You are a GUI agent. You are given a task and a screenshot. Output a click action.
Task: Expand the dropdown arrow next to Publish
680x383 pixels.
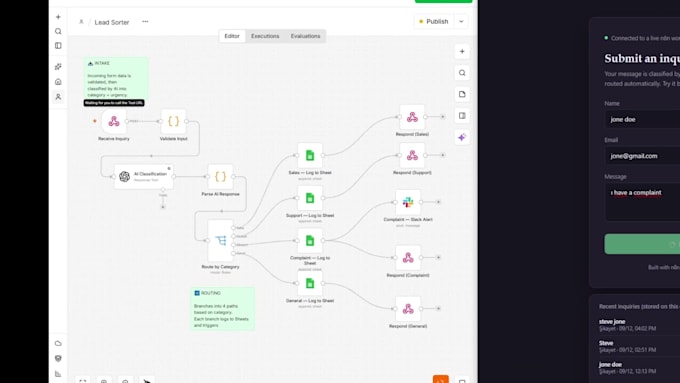[461, 21]
